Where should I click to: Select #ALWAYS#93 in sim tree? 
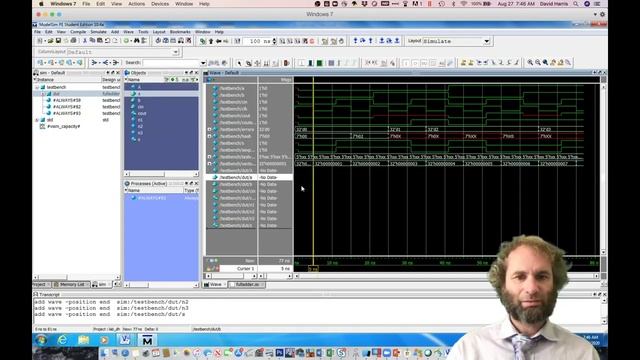tap(67, 113)
